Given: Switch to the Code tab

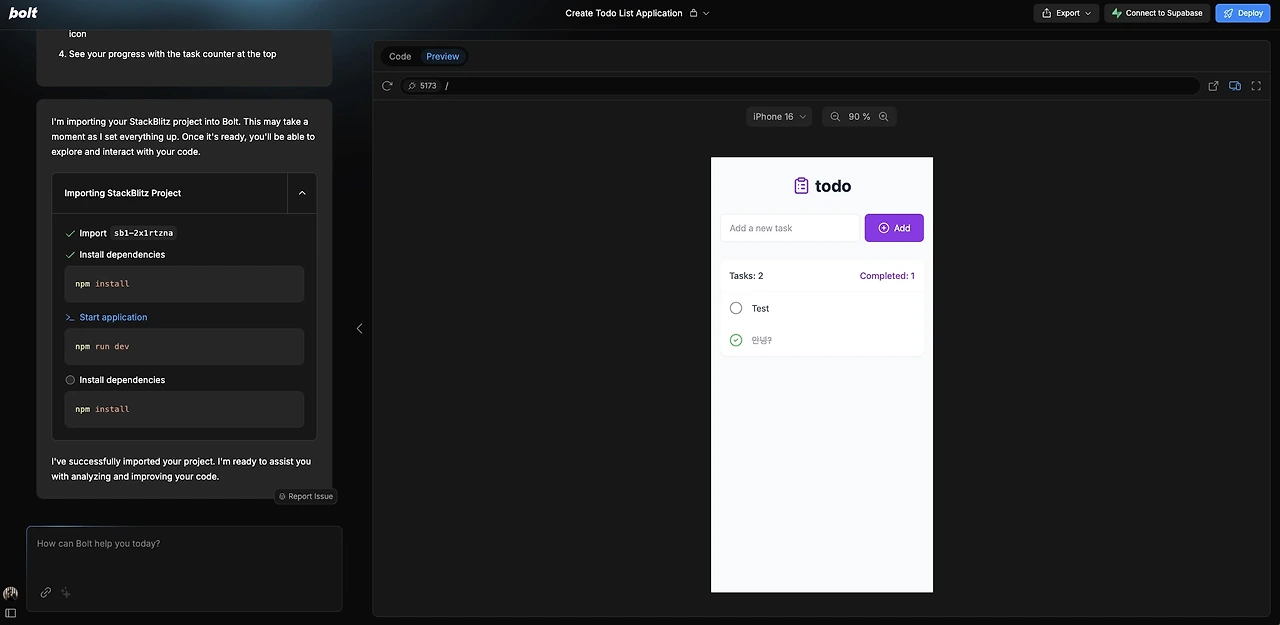Looking at the screenshot, I should (x=400, y=56).
